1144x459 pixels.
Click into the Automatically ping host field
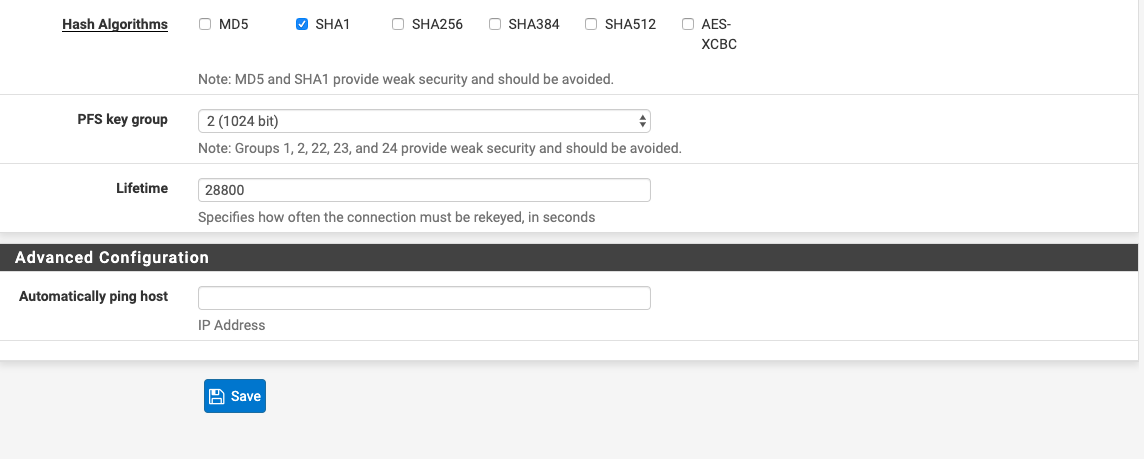click(424, 298)
